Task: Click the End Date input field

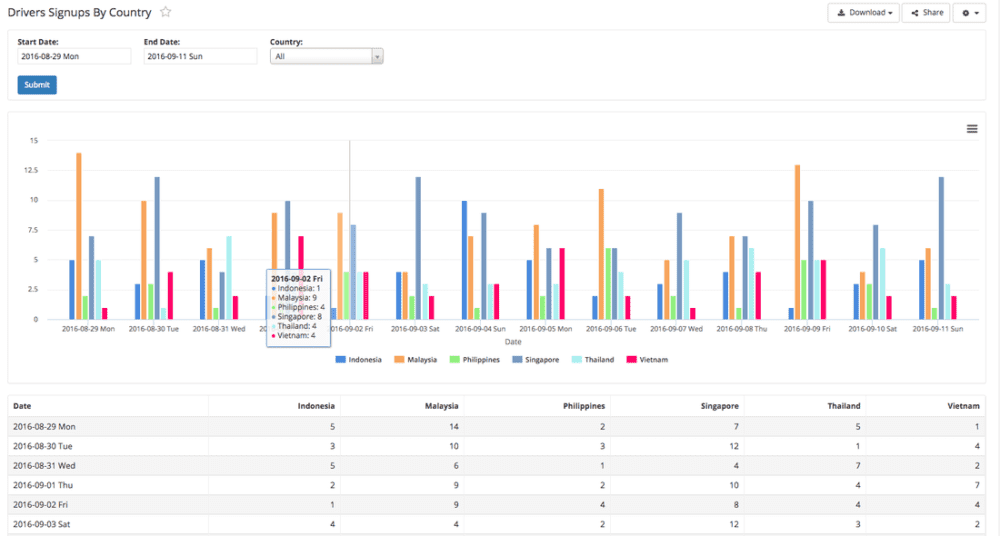Action: point(200,57)
